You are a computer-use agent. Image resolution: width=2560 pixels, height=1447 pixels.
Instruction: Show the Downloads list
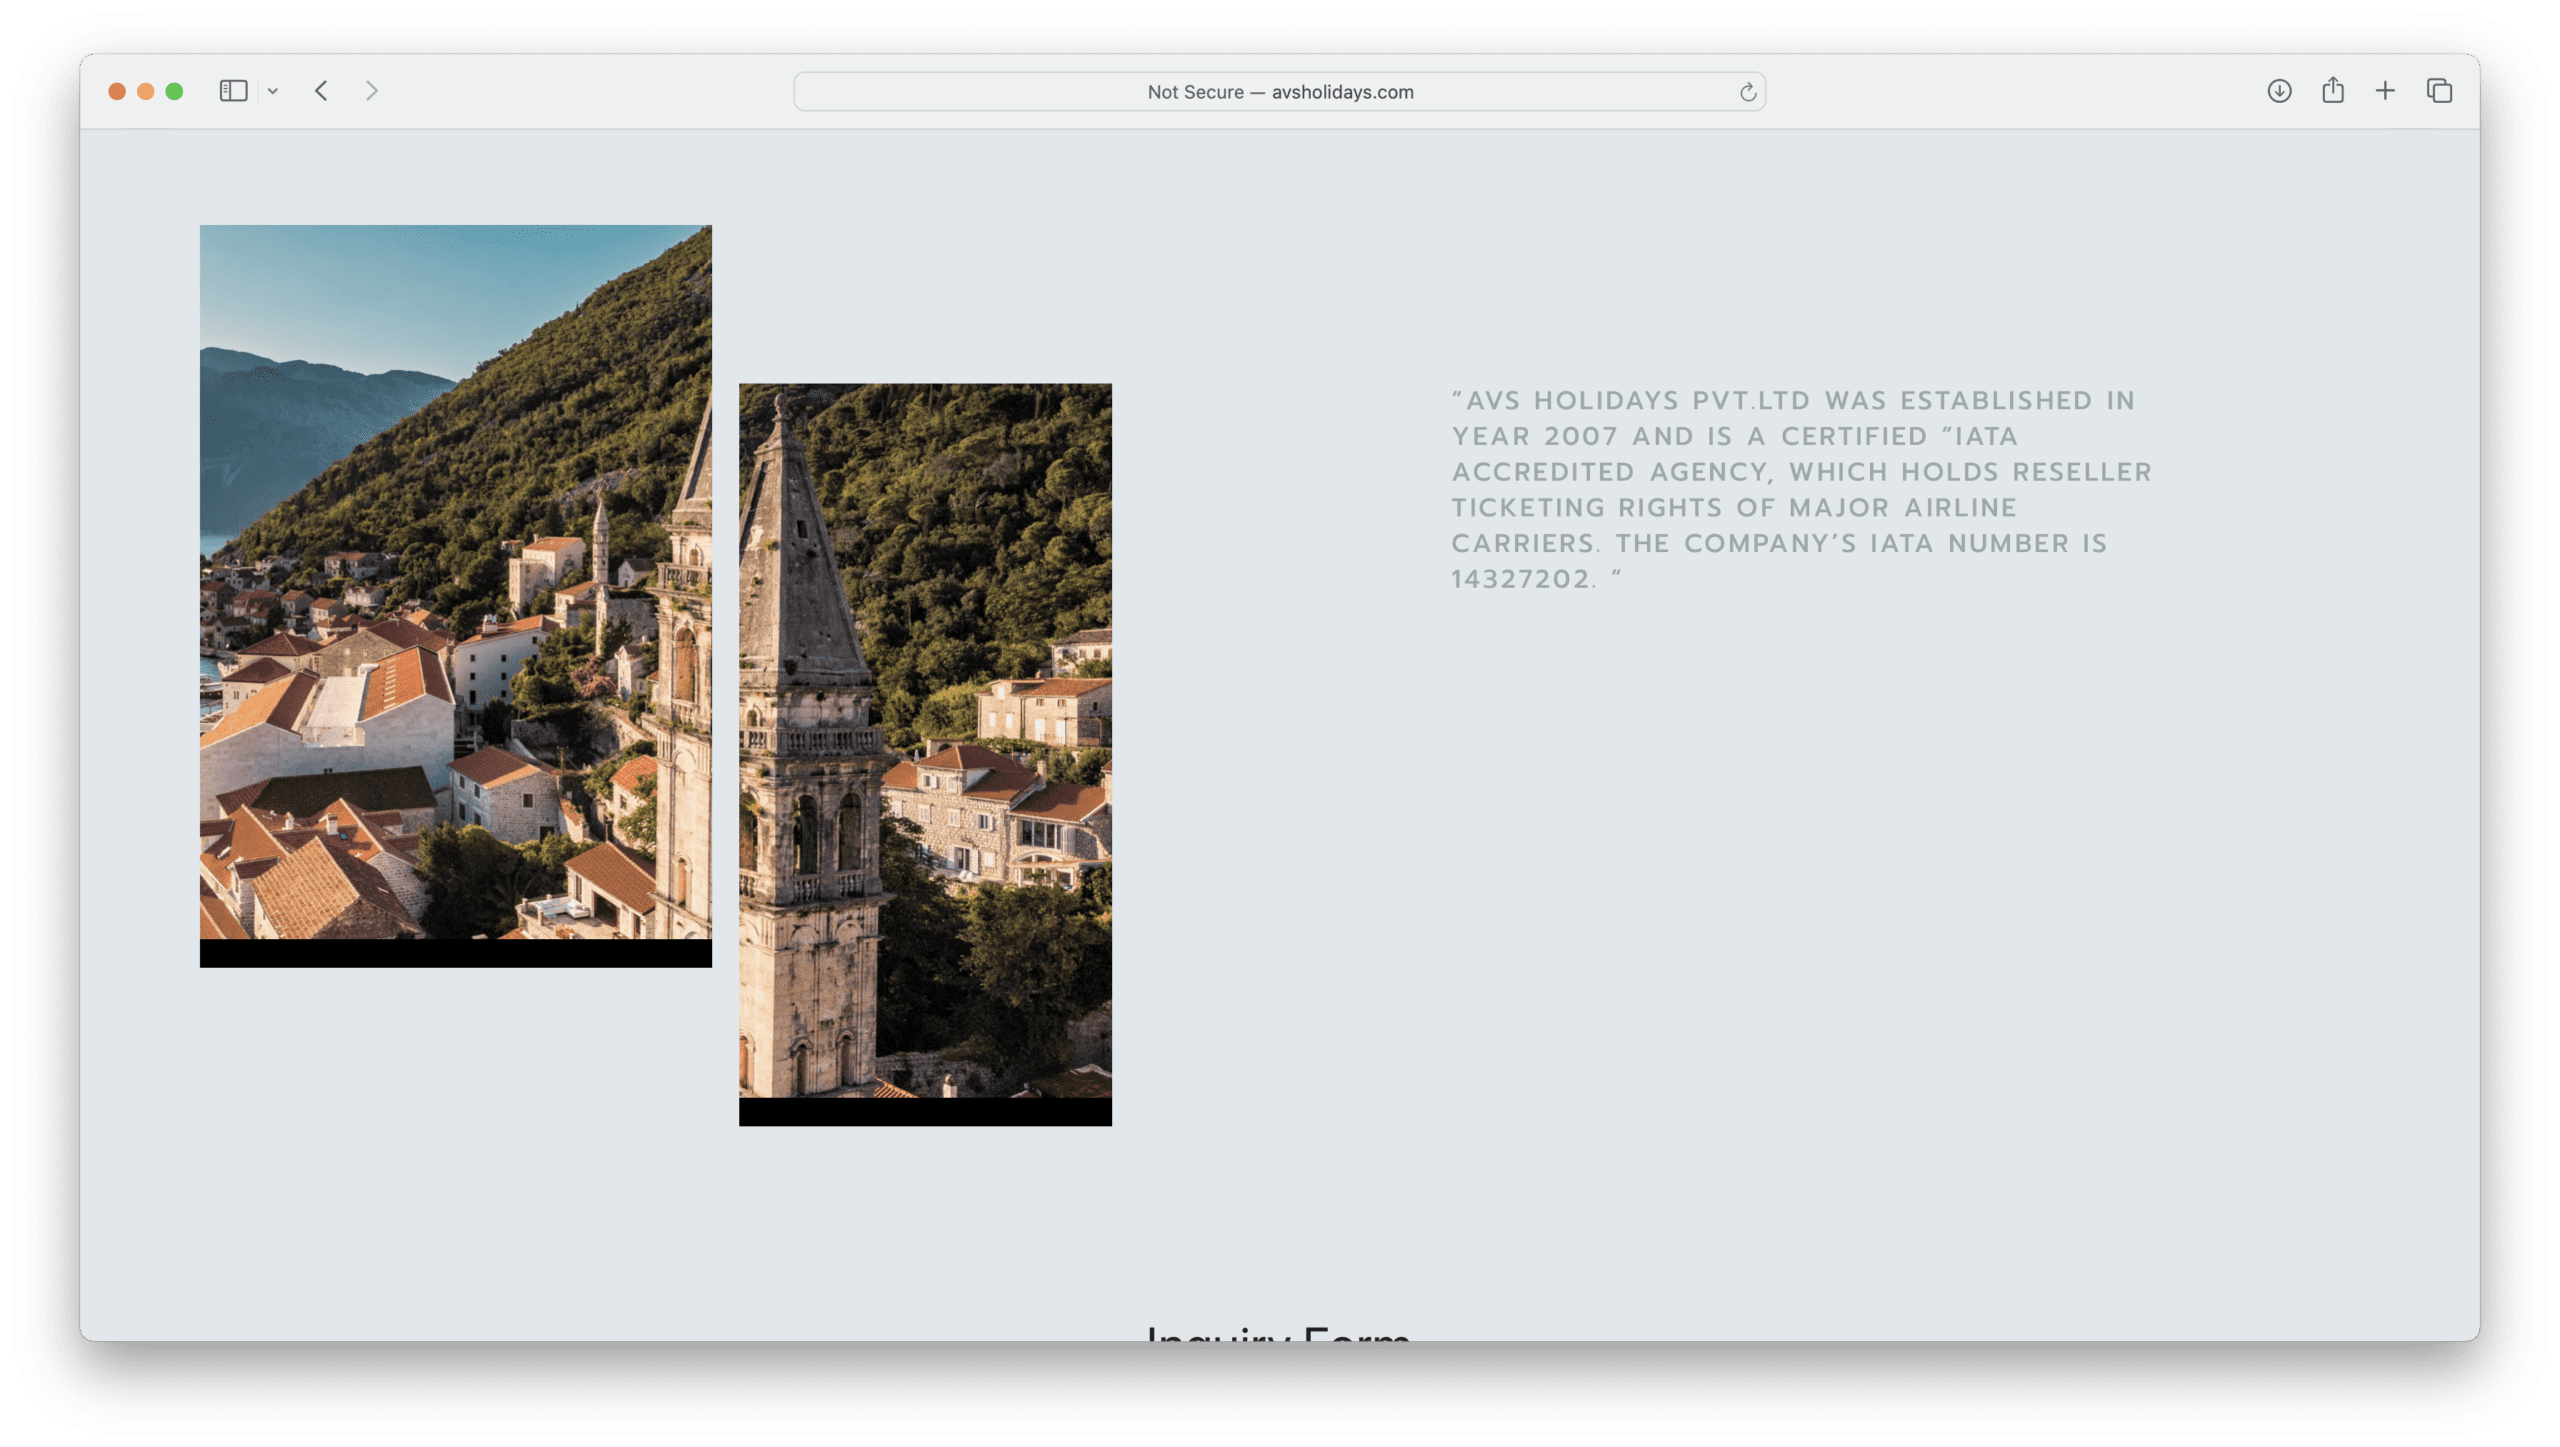coord(2279,91)
